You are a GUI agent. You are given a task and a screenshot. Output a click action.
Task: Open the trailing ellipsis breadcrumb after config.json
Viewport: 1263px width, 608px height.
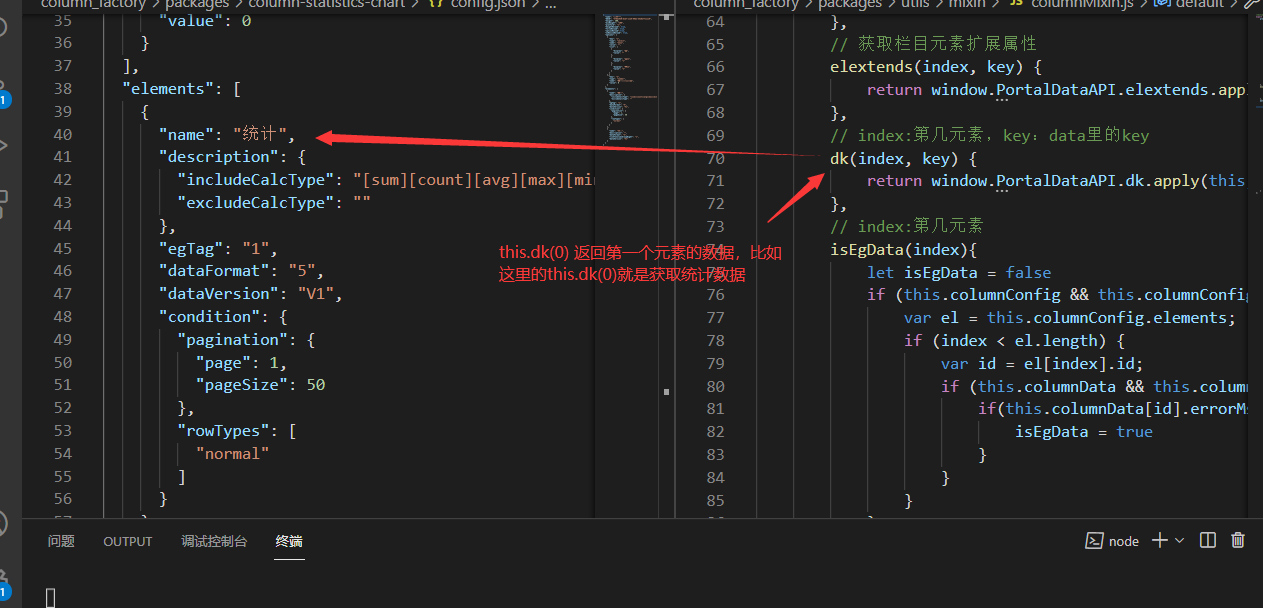(x=549, y=4)
